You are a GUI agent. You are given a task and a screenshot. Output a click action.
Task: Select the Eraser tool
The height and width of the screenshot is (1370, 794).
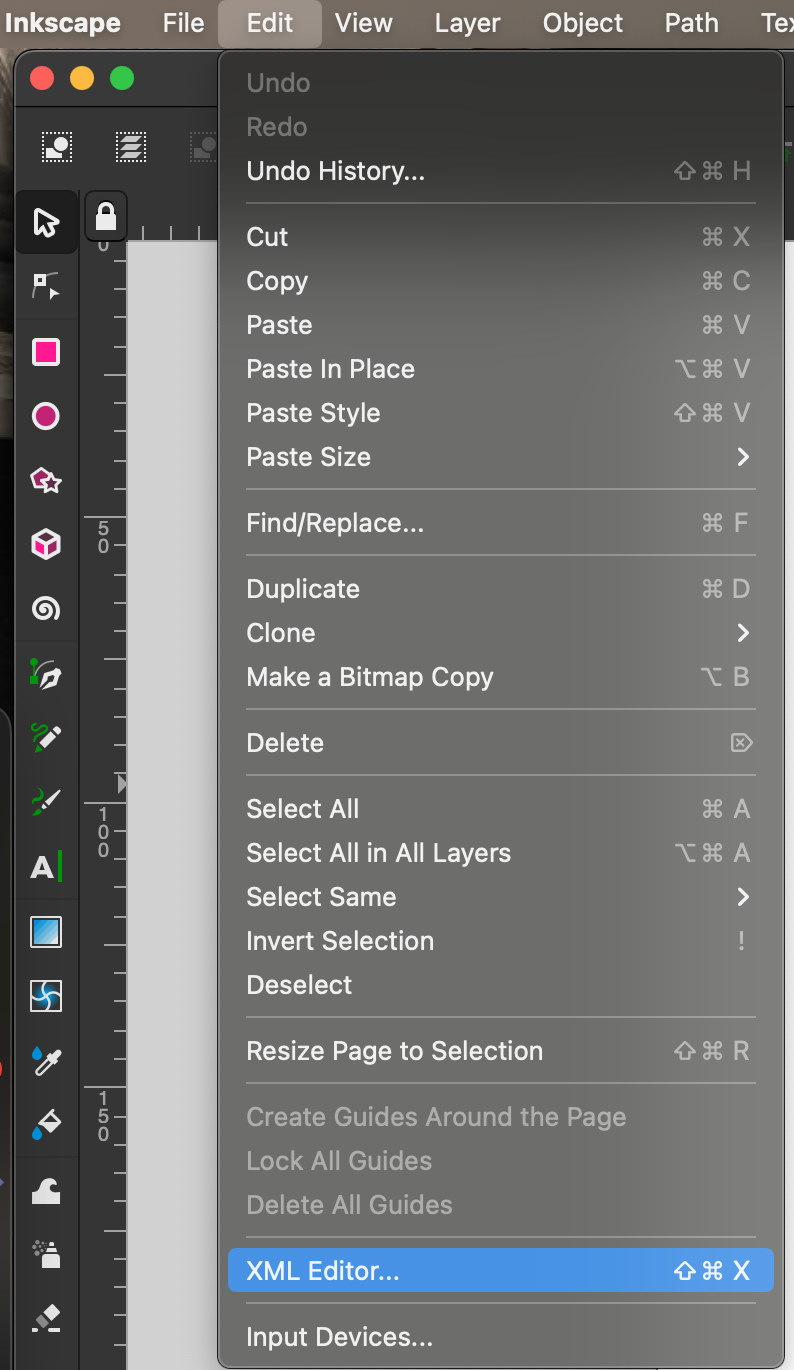46,1318
